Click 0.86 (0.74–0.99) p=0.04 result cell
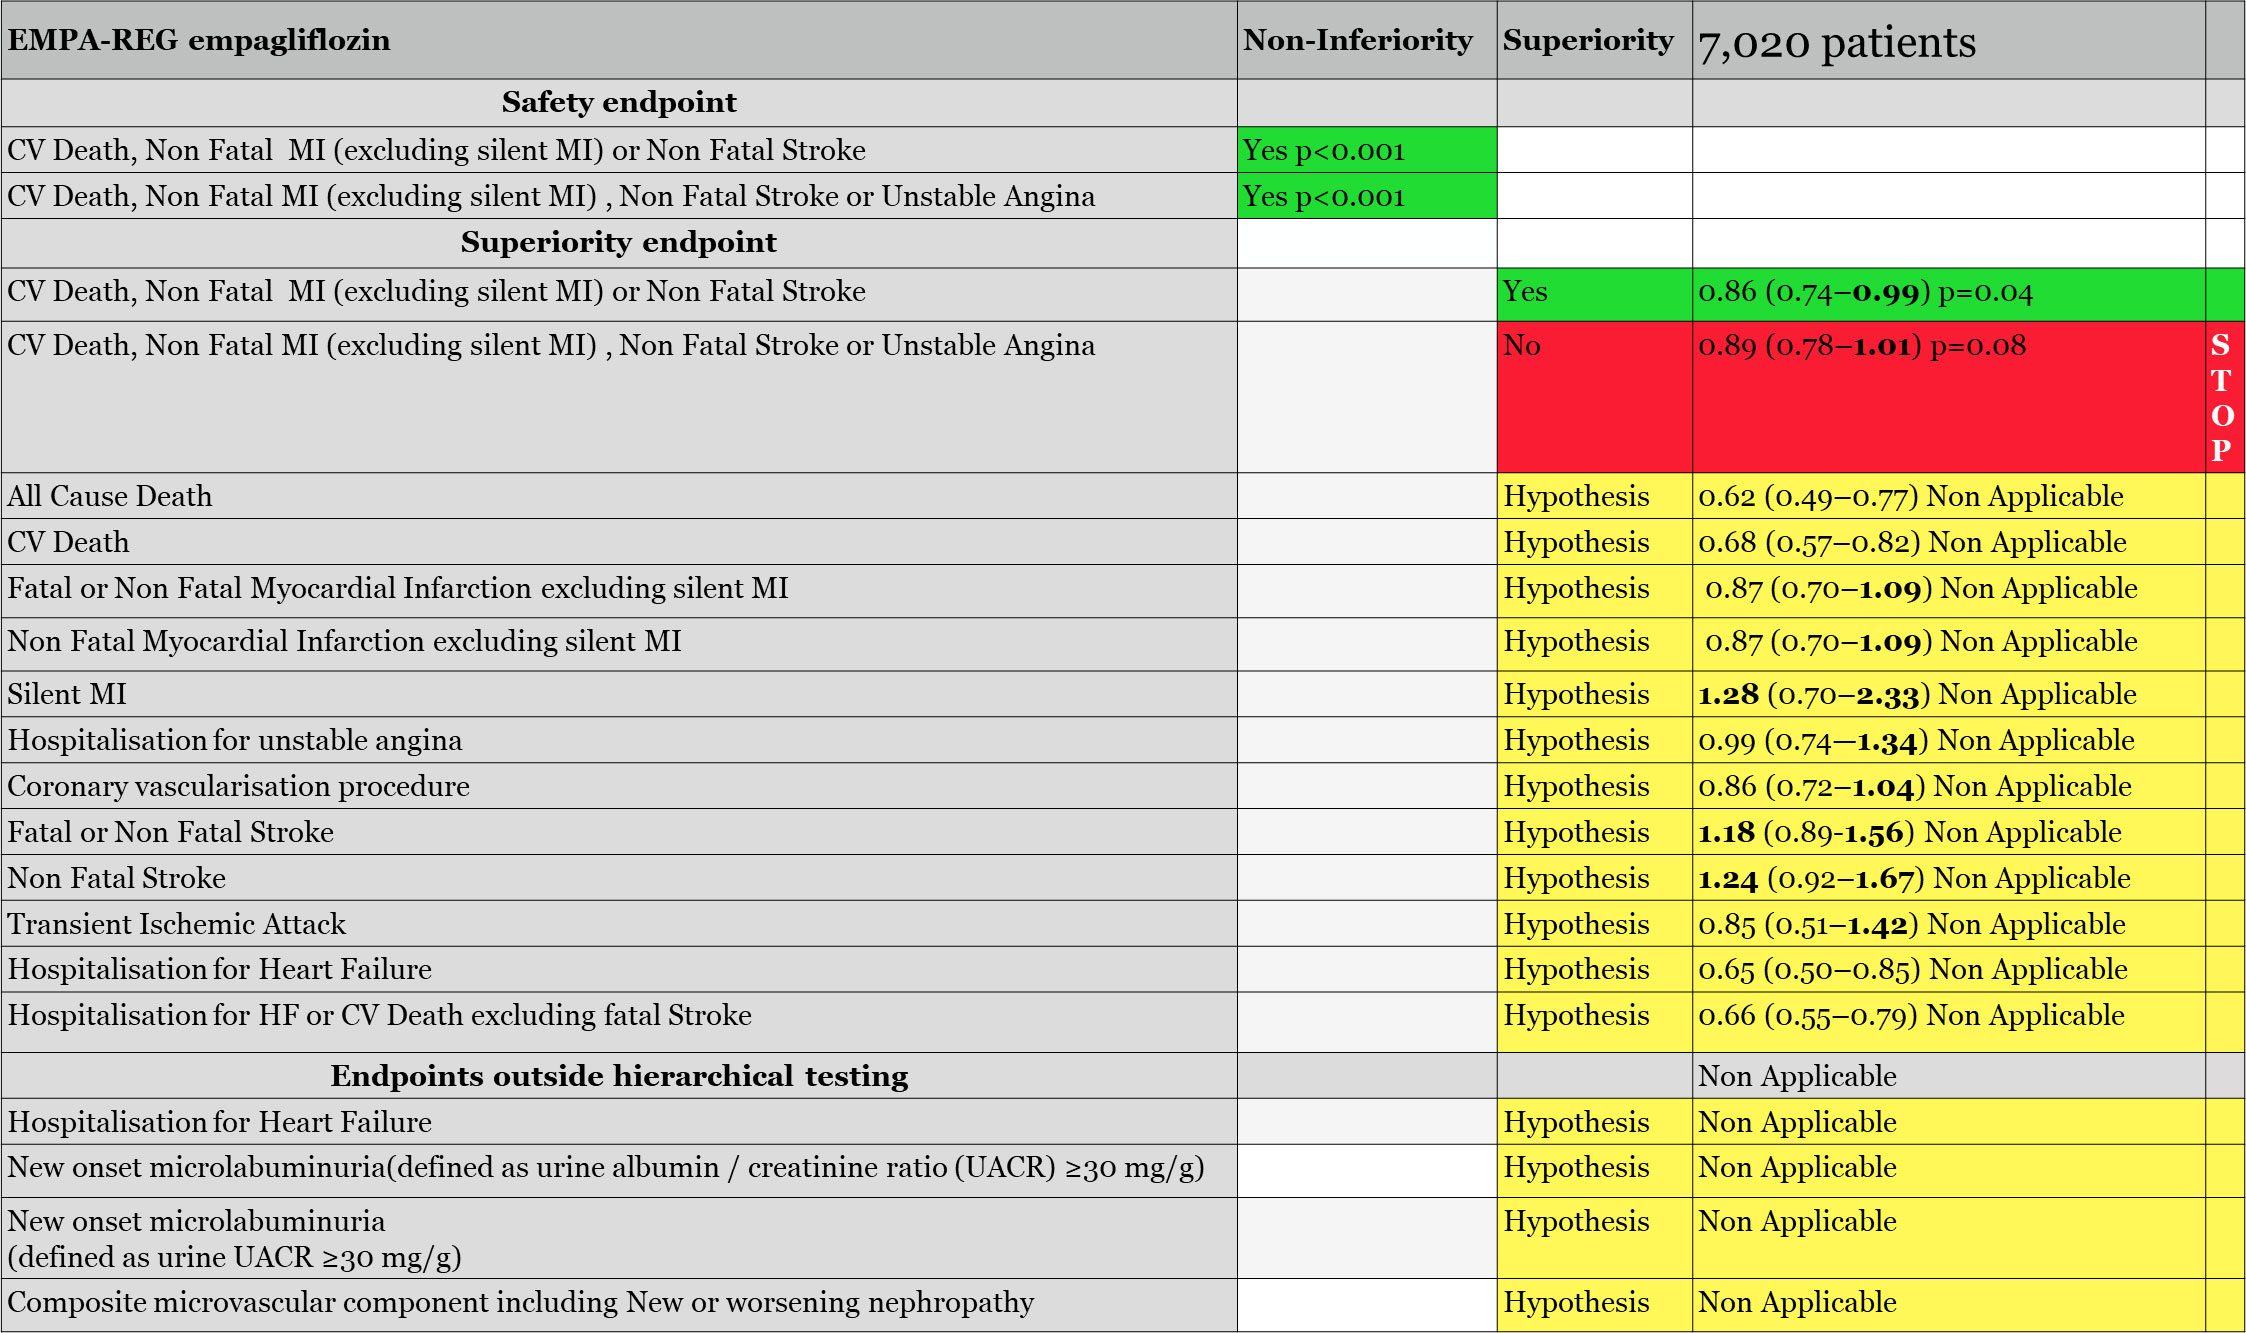2246x1333 pixels. coord(1949,294)
